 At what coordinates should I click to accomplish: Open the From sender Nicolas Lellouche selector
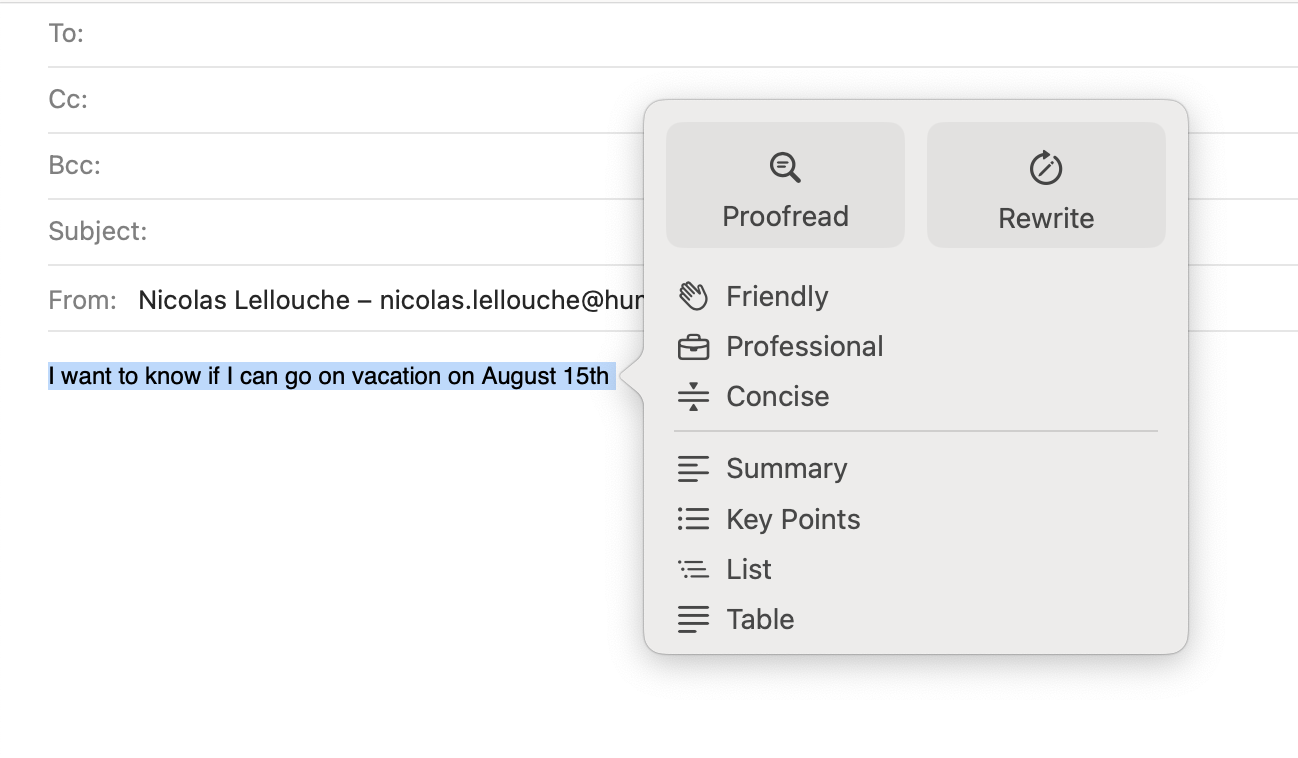coord(390,300)
